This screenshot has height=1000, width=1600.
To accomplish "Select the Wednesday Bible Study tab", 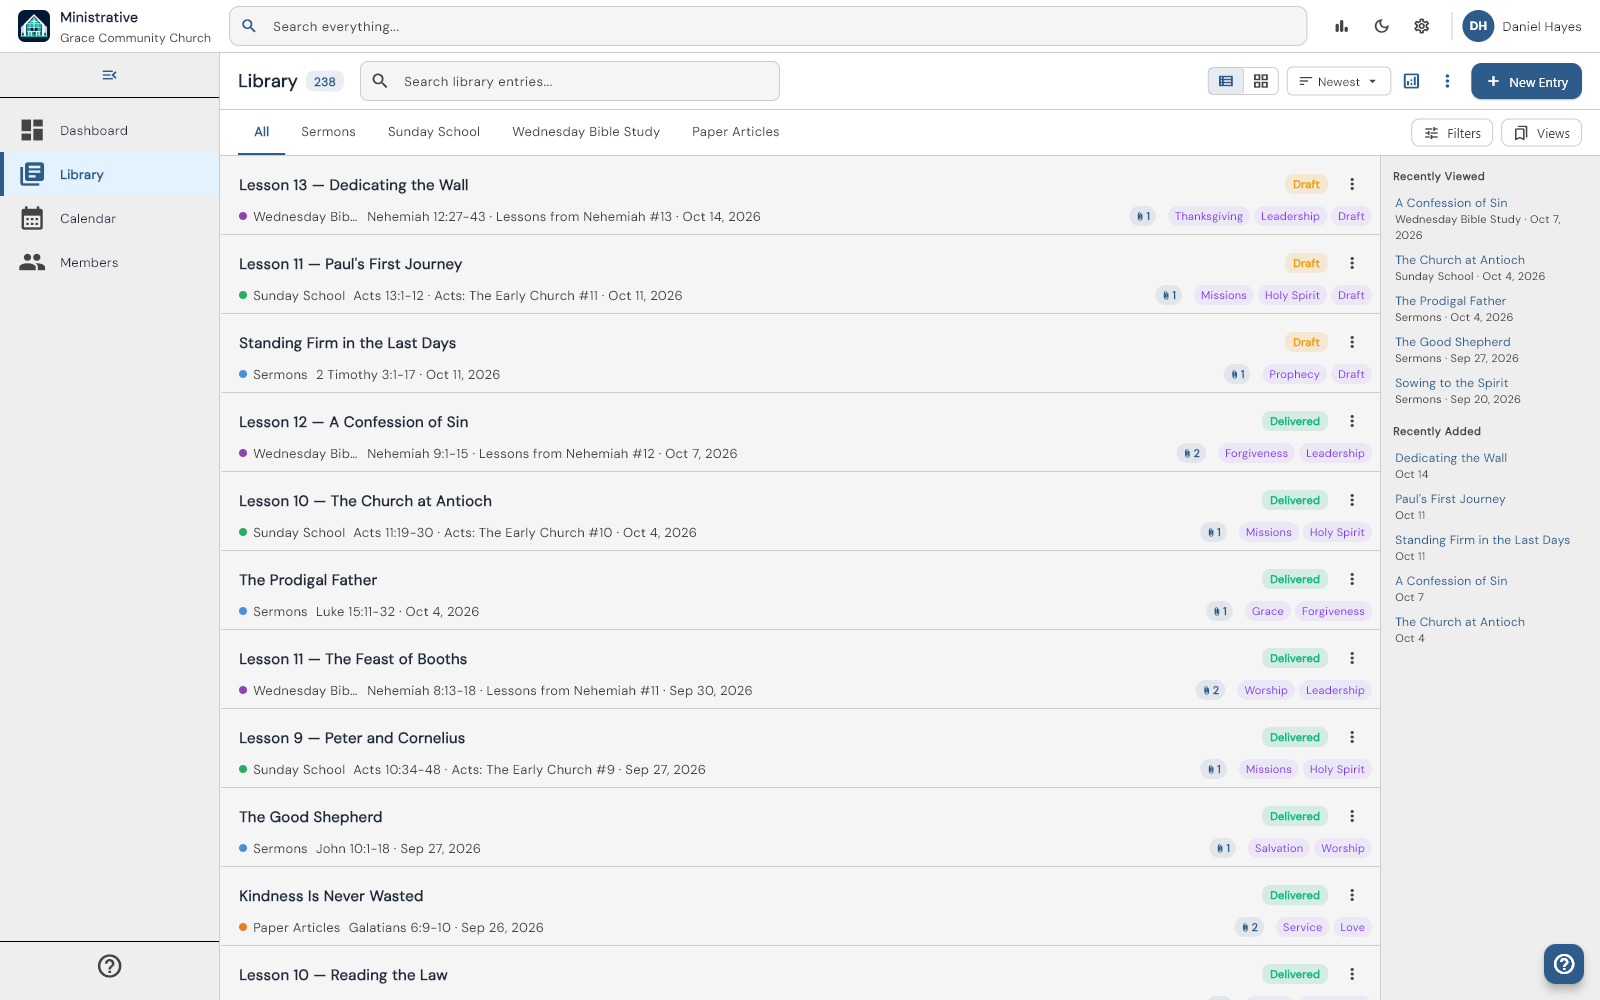I will point(586,132).
